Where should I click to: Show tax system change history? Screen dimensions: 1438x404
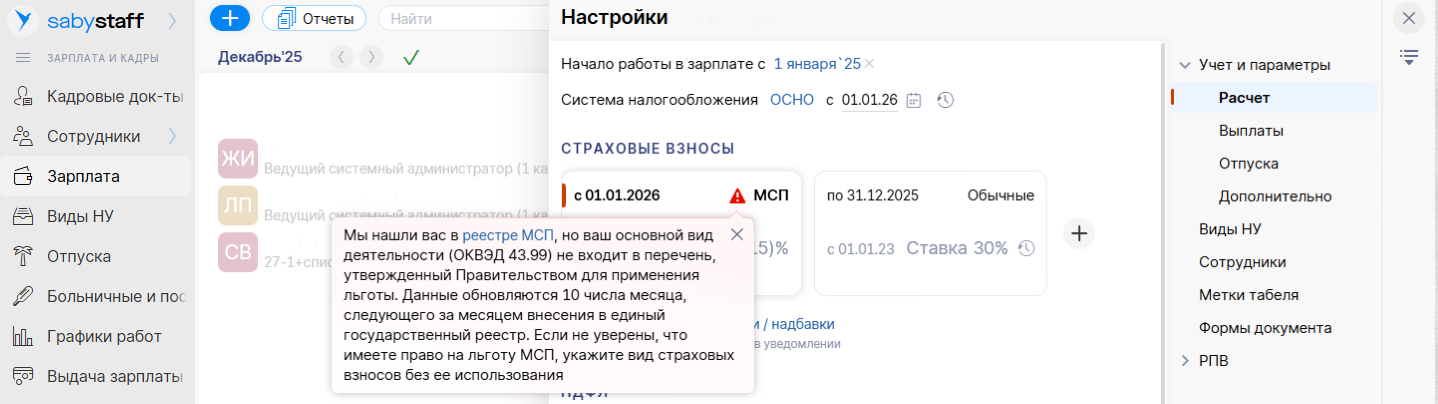[945, 100]
